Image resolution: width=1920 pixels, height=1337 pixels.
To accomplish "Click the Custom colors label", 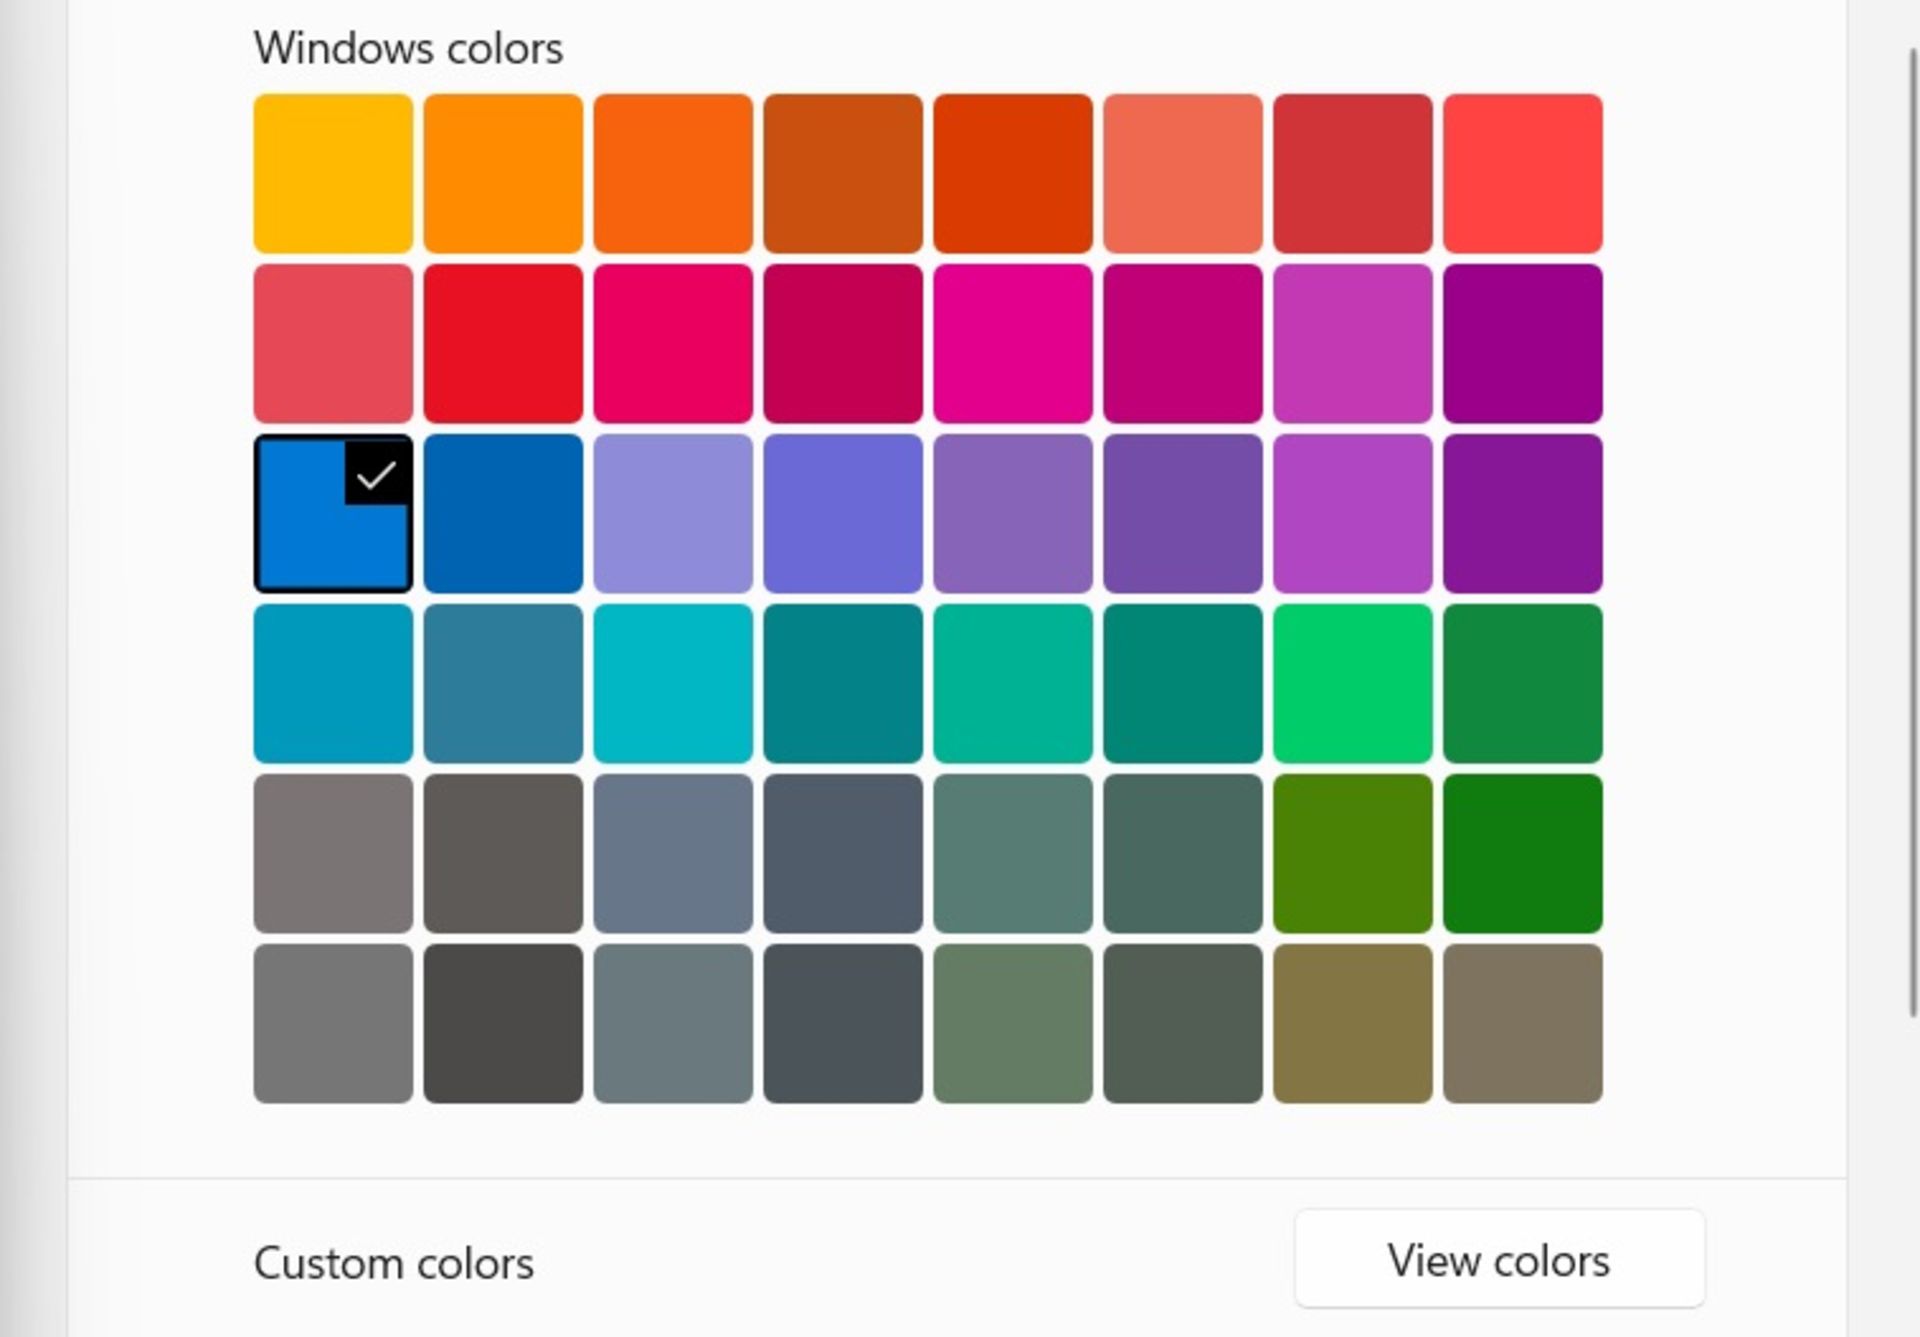I will click(394, 1263).
